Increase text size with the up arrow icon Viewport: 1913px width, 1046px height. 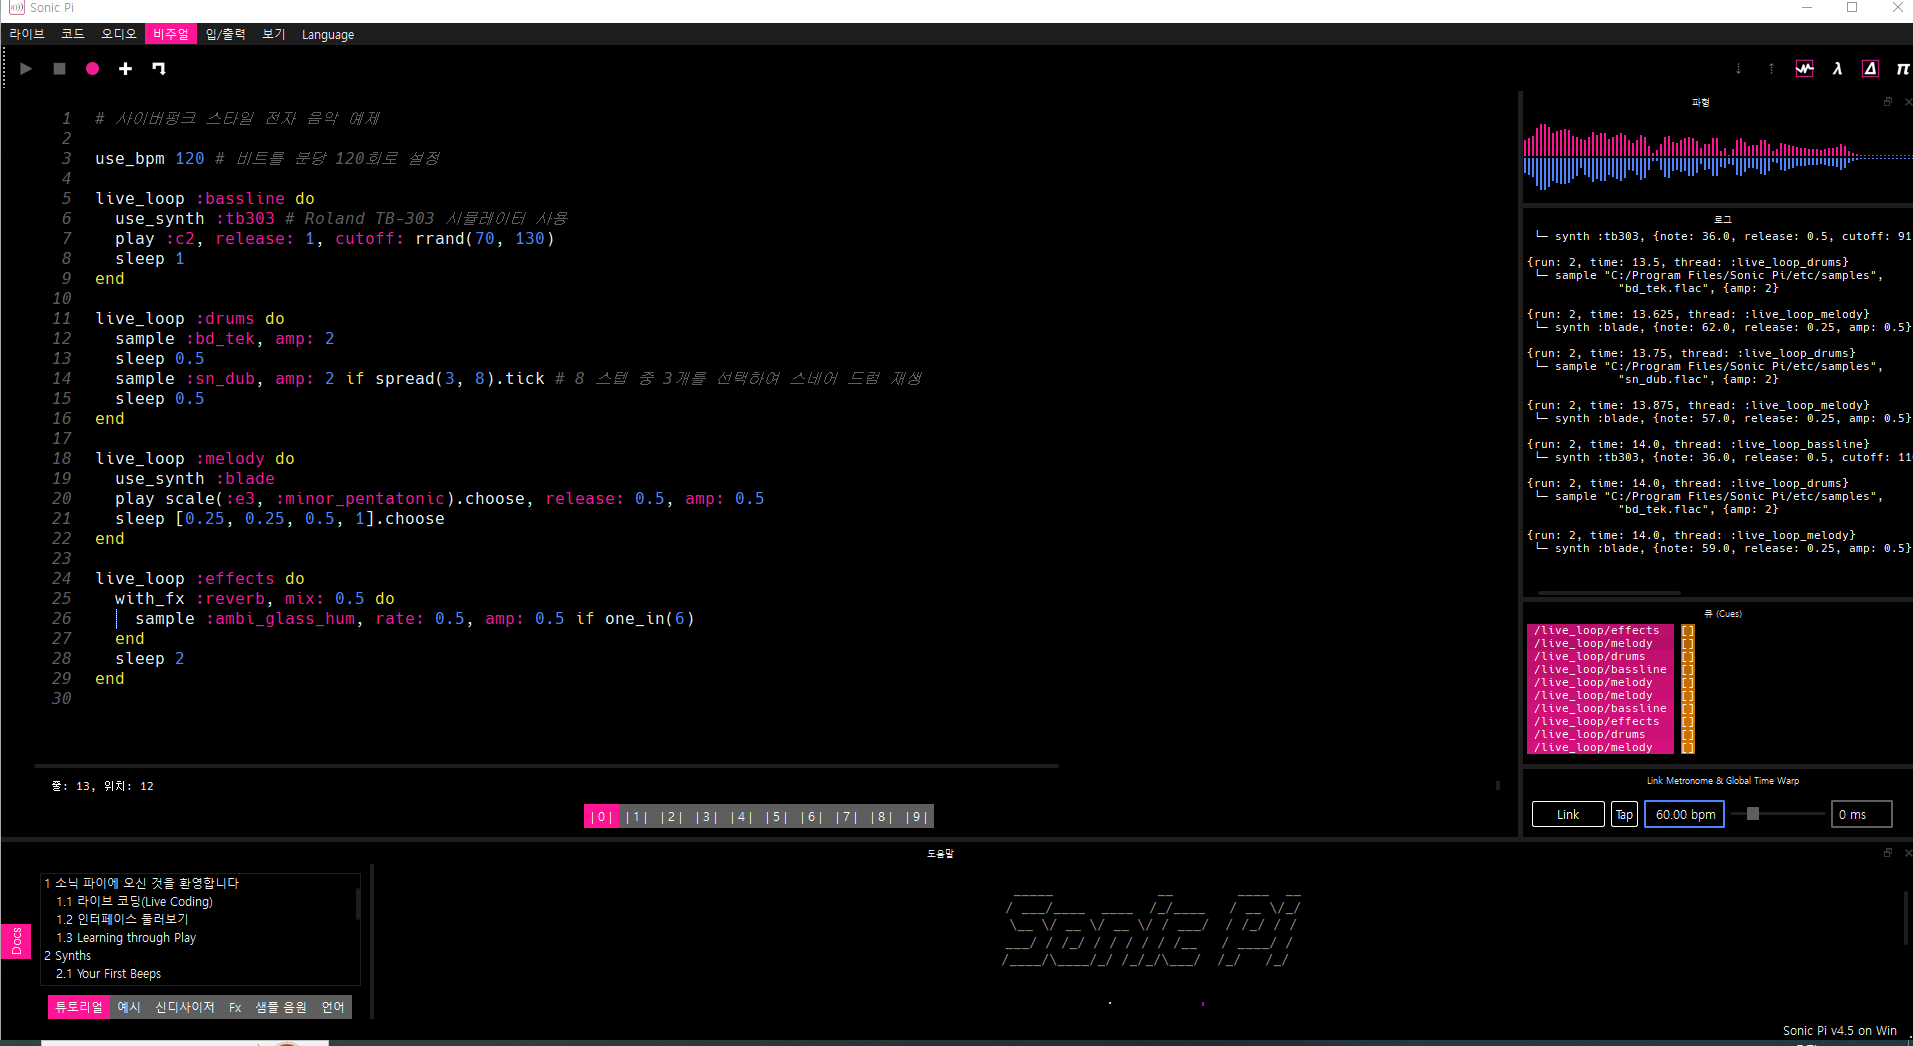1771,69
